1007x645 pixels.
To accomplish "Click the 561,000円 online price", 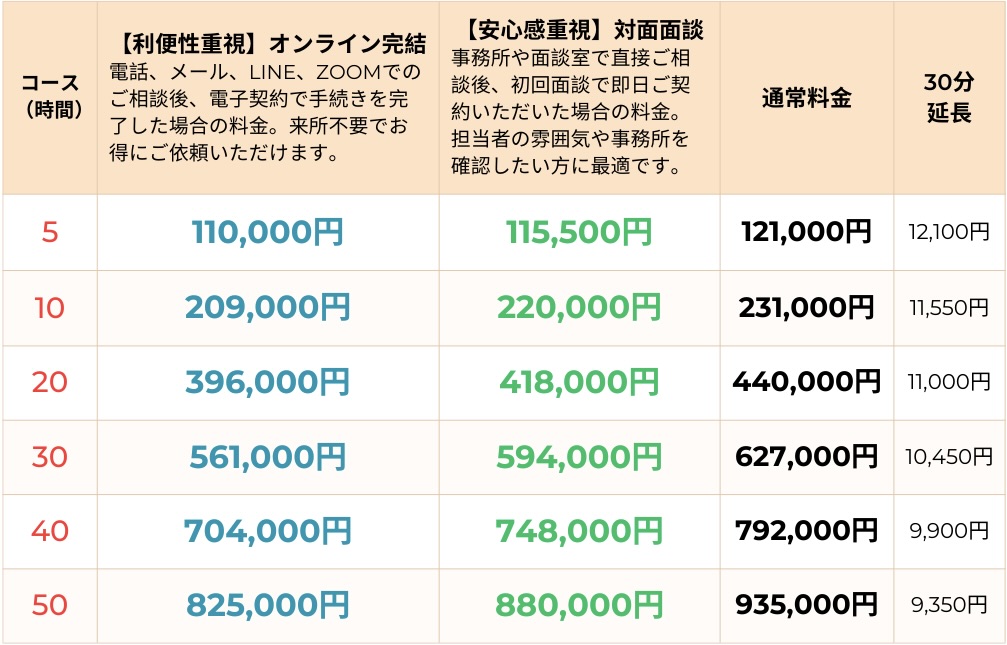I will pos(267,457).
